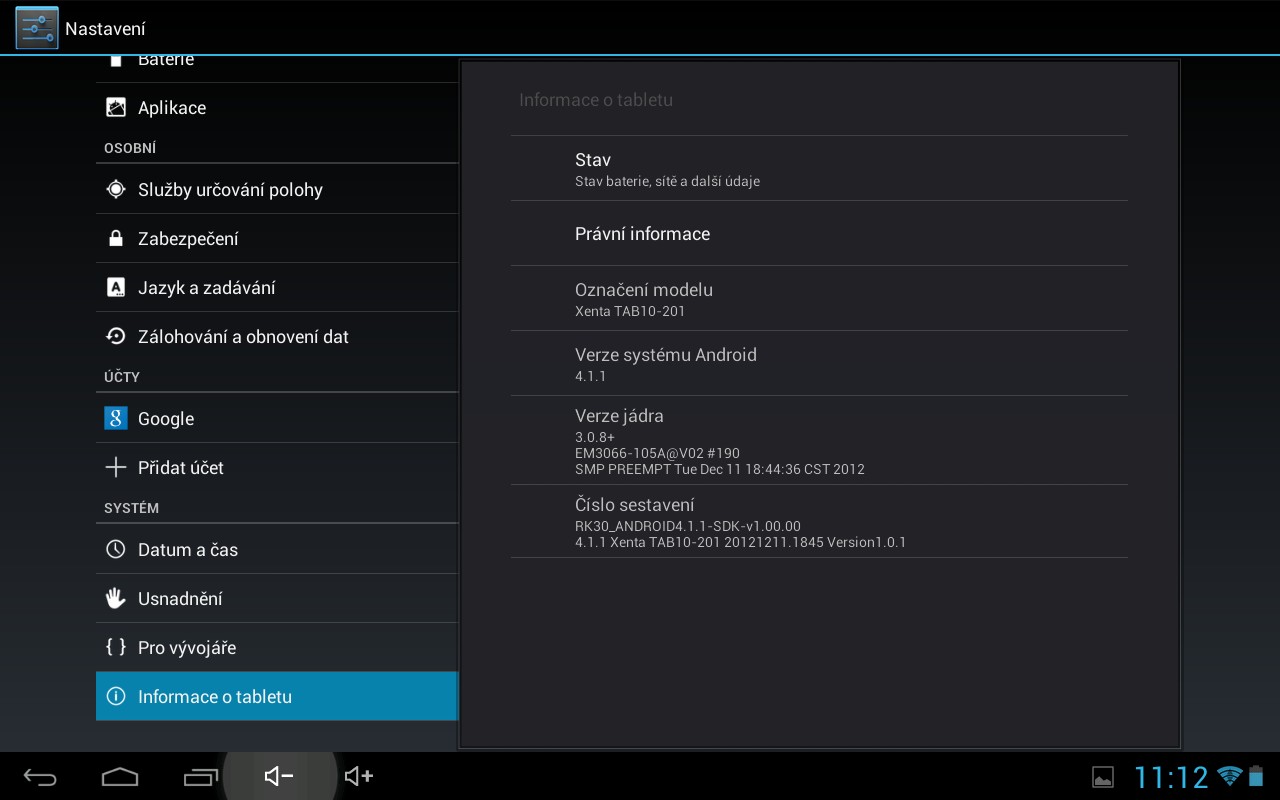The height and width of the screenshot is (800, 1280).
Task: Tap the language letter A icon
Action: [x=116, y=287]
